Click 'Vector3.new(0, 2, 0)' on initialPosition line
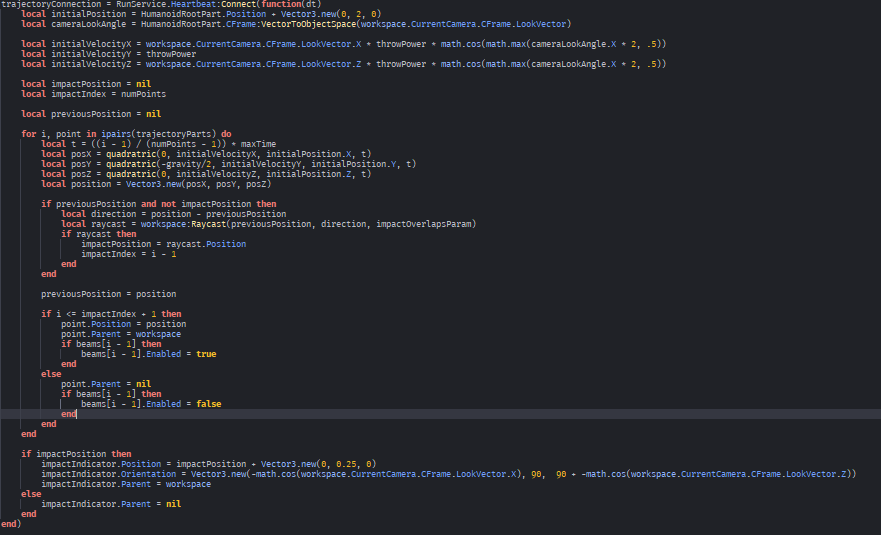Viewport: 881px width, 535px height. 331,14
